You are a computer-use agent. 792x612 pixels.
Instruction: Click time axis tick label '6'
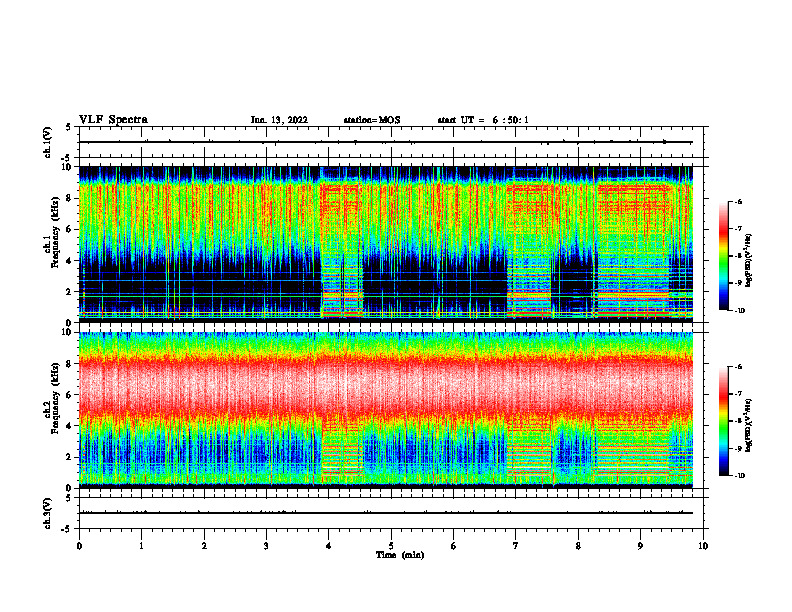click(454, 546)
